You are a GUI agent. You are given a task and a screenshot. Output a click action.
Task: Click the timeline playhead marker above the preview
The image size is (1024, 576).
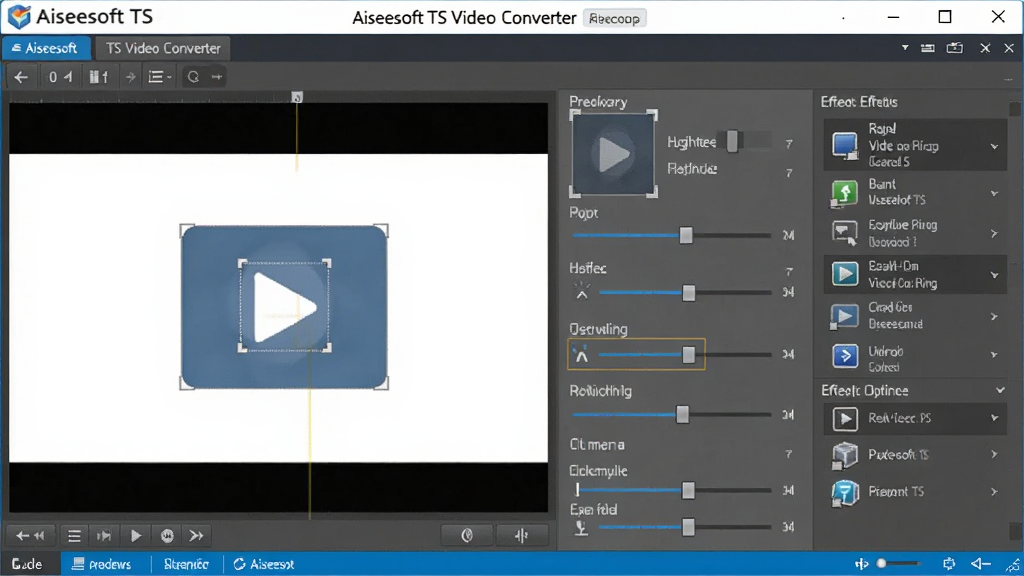click(297, 97)
